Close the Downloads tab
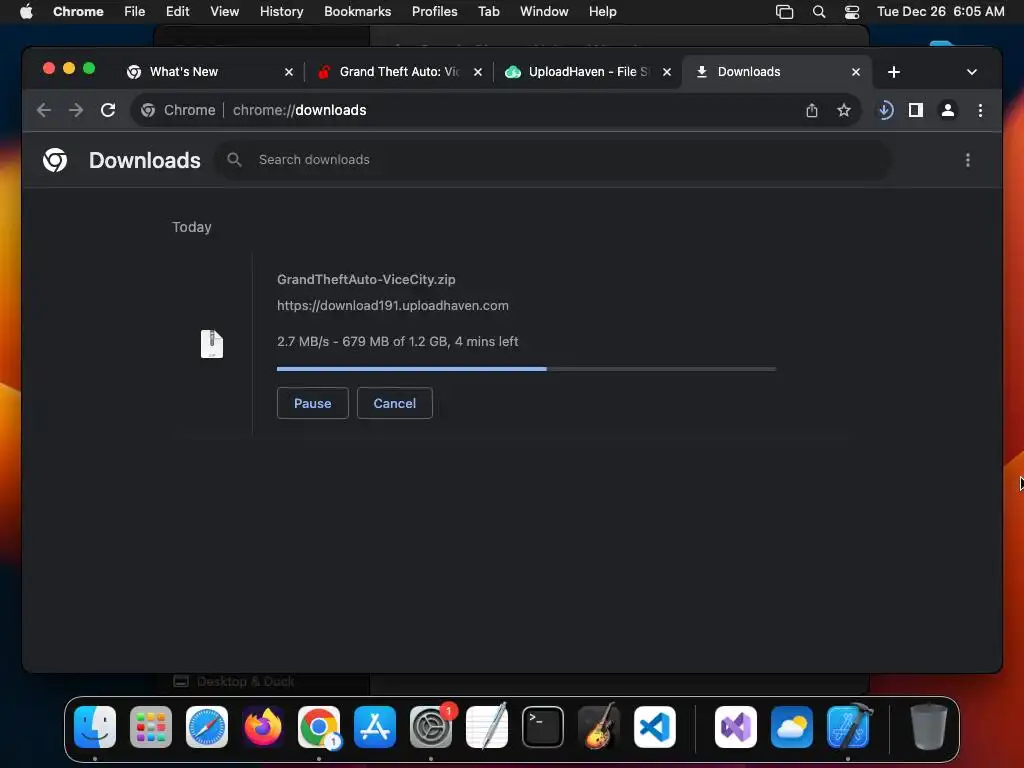 coord(856,72)
